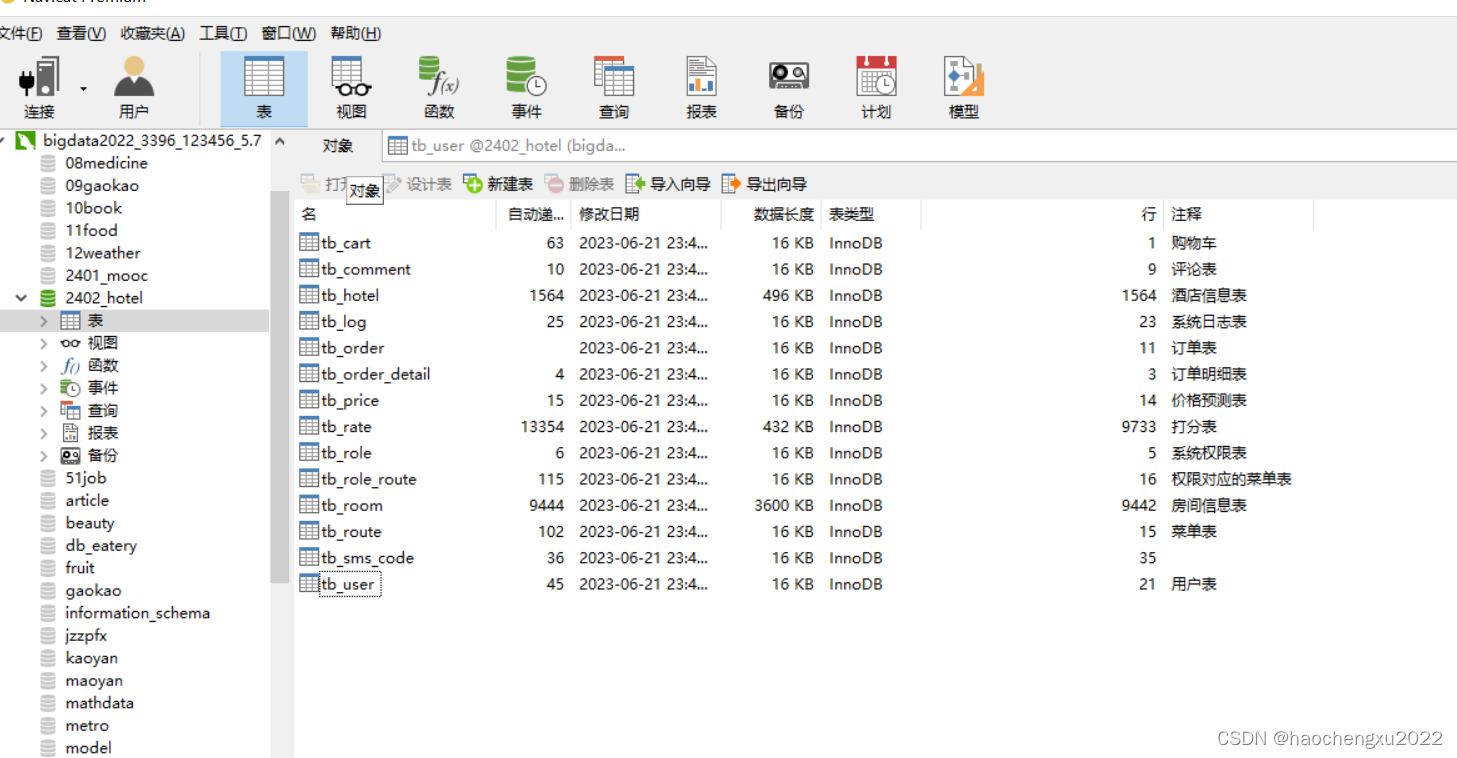Click New Table (新建表) button
The width and height of the screenshot is (1457, 758).
(498, 184)
